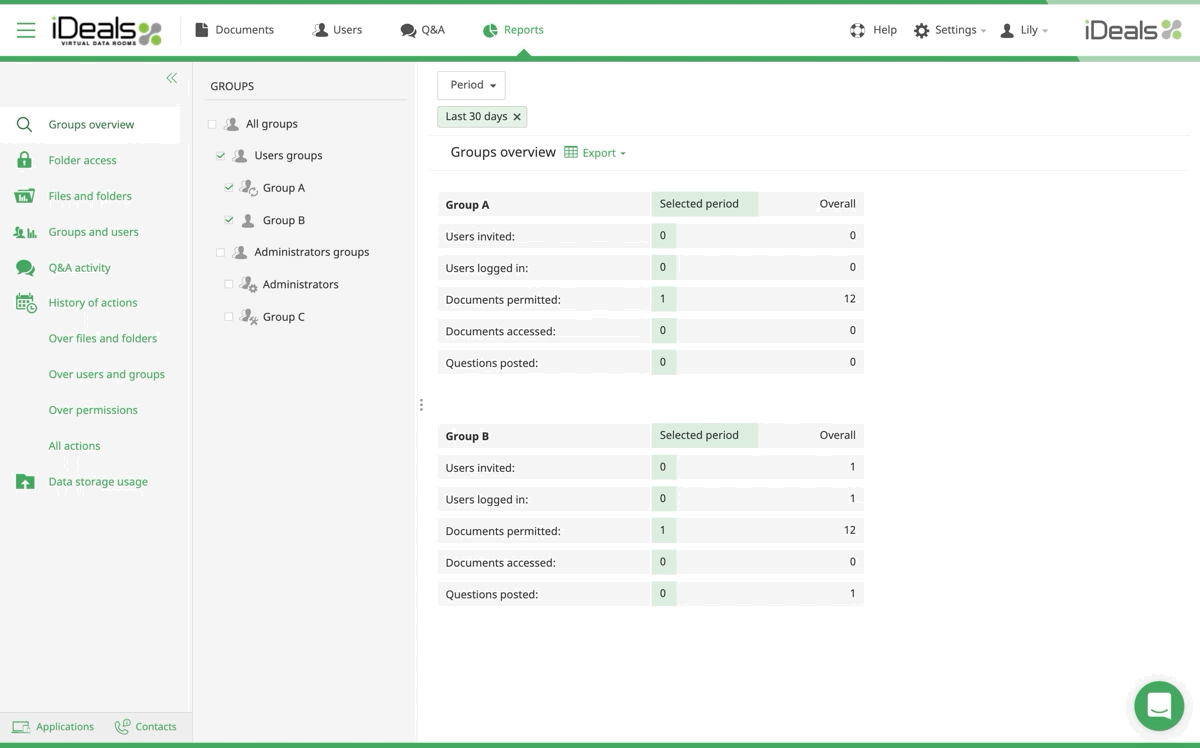Check the Group C checkbox
The width and height of the screenshot is (1200, 748).
[x=229, y=317]
